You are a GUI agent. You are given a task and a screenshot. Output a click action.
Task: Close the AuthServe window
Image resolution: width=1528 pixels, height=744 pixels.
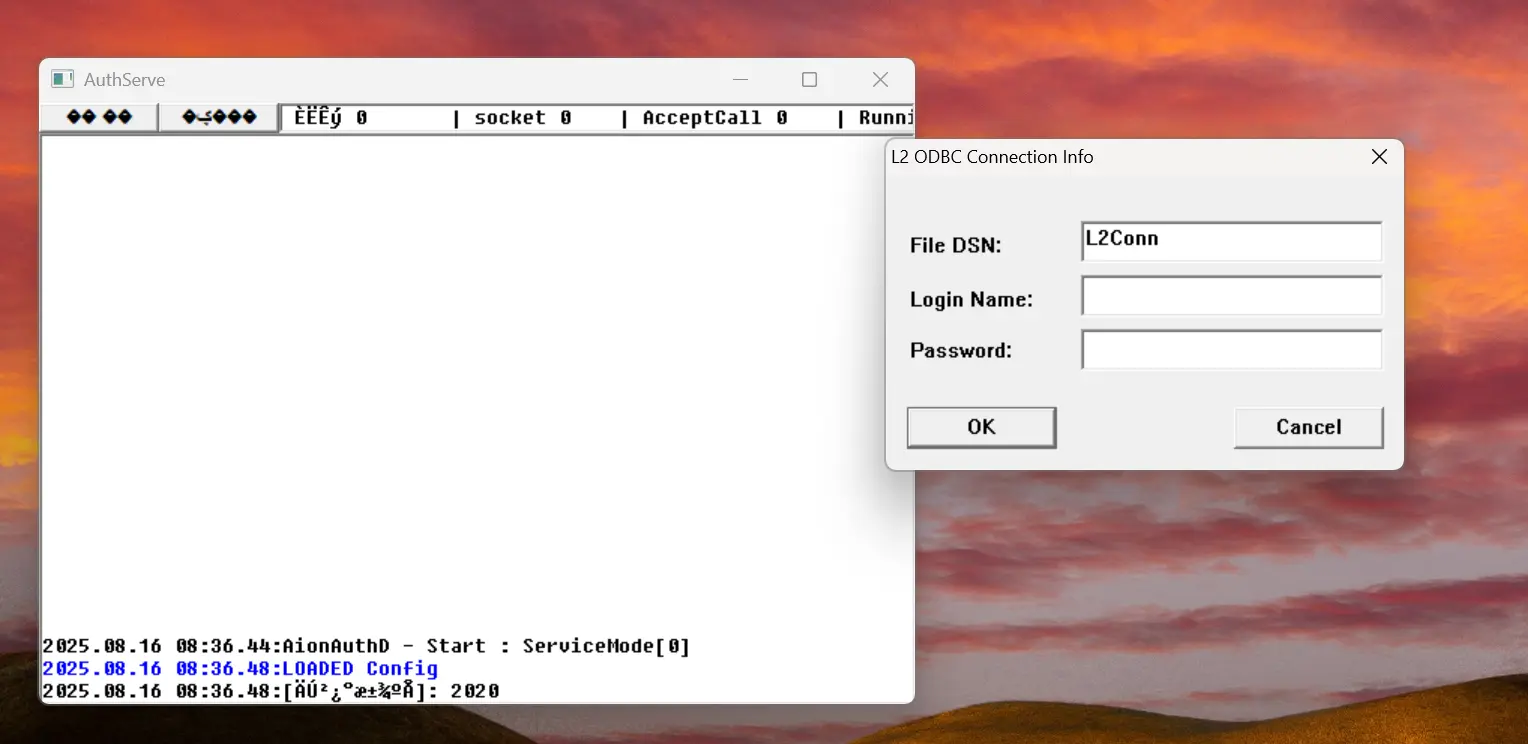pos(880,79)
